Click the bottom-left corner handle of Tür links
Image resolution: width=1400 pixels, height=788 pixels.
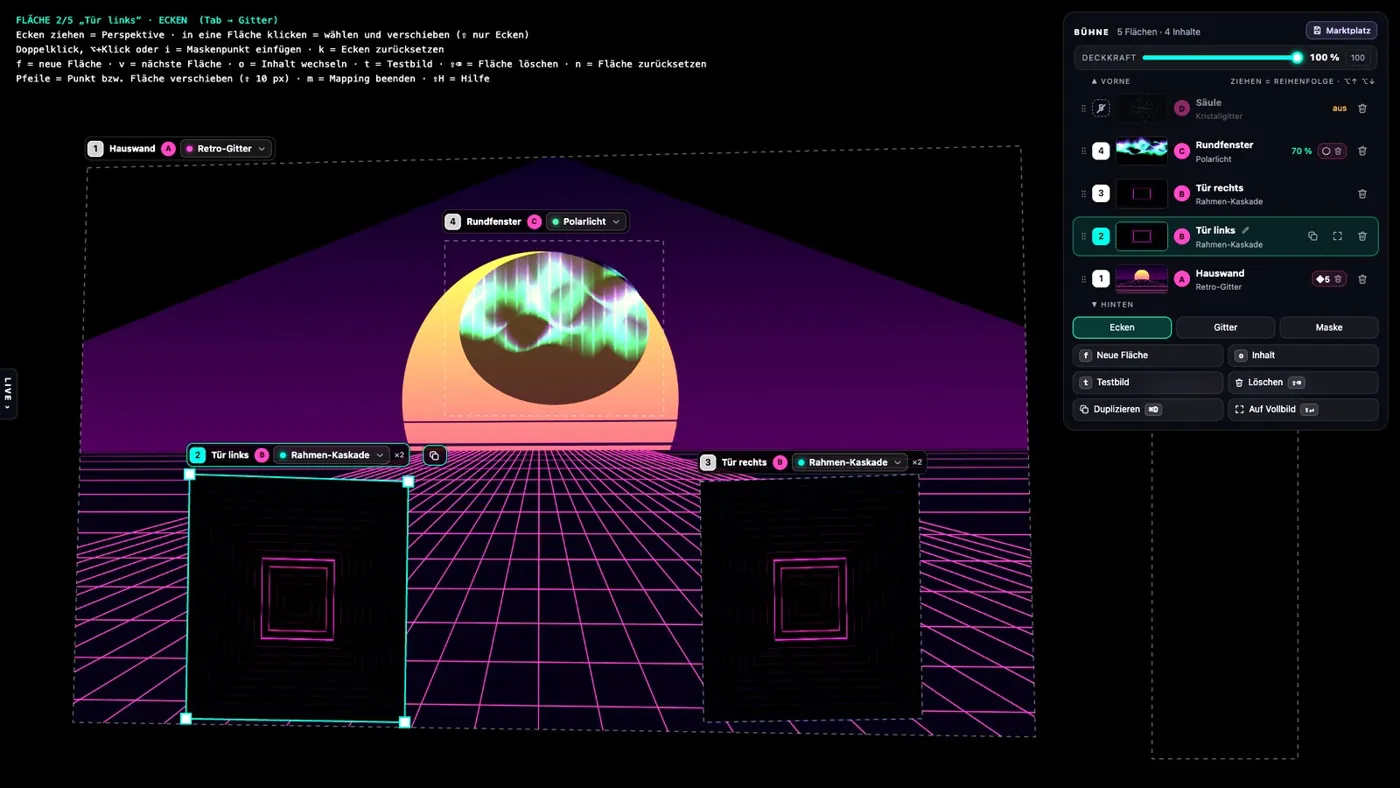pyautogui.click(x=185, y=718)
